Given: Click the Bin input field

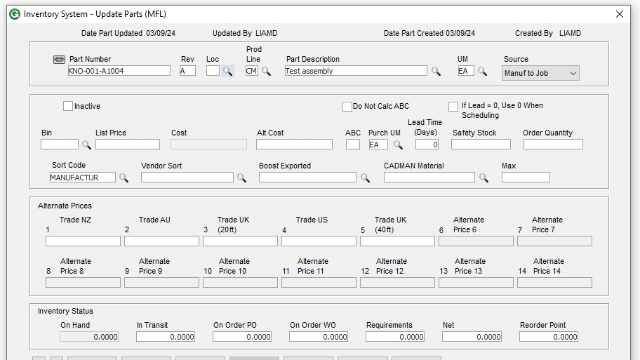Looking at the screenshot, I should click(x=60, y=144).
